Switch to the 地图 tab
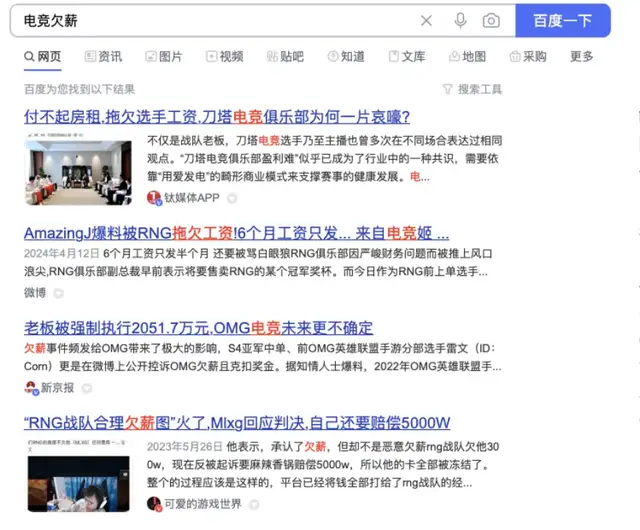The image size is (640, 530). click(x=467, y=56)
